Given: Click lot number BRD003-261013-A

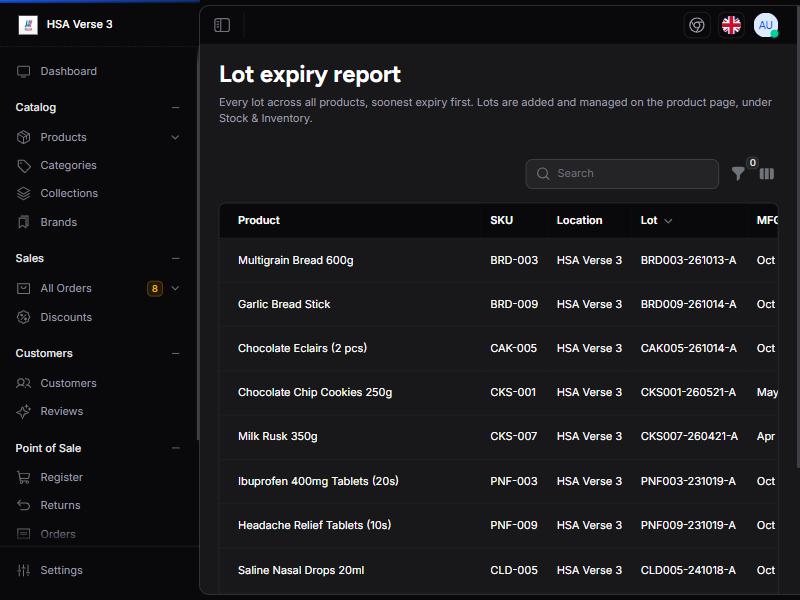Looking at the screenshot, I should pyautogui.click(x=688, y=260).
